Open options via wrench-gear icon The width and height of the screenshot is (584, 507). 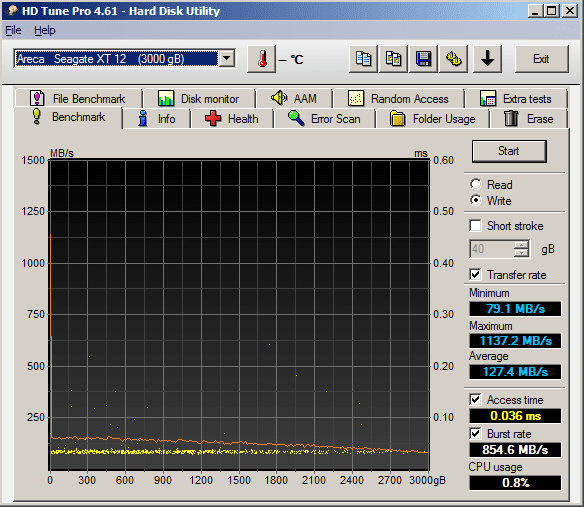454,59
